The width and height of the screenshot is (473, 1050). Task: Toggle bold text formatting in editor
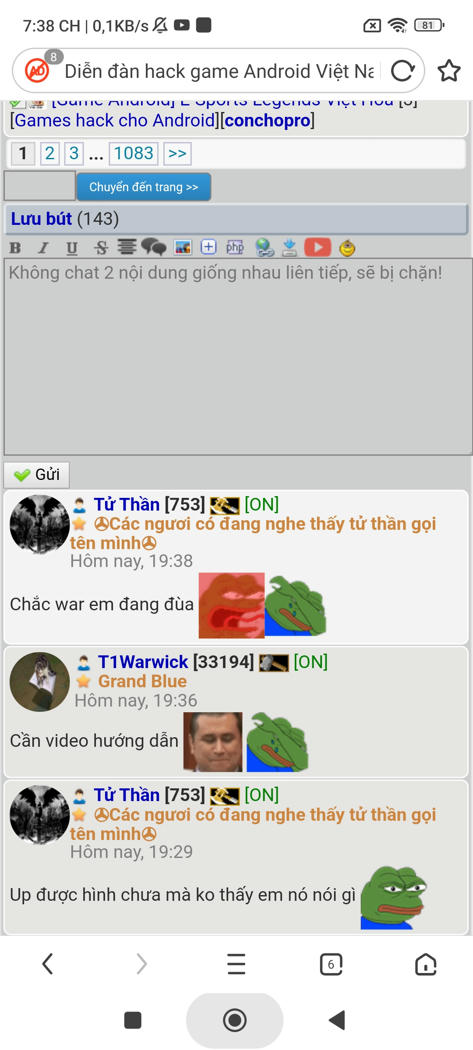[15, 248]
